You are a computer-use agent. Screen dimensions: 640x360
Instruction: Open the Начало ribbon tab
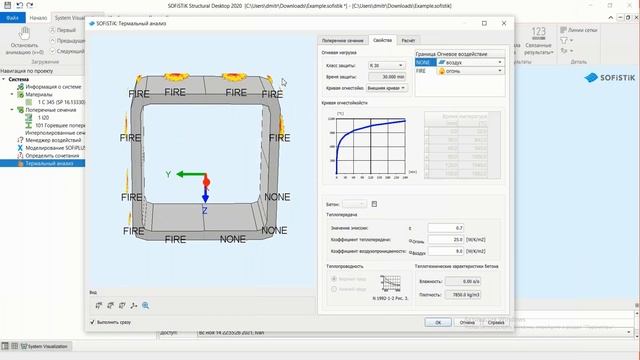[38, 18]
